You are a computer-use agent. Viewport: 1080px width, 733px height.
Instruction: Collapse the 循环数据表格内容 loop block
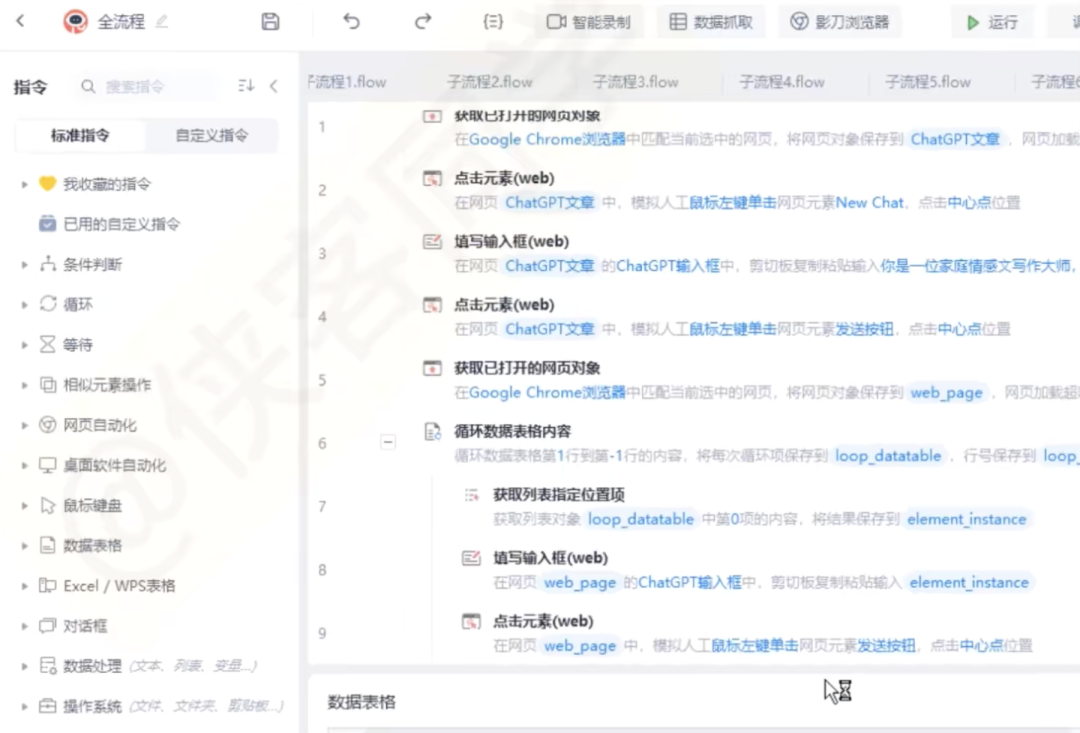[388, 442]
